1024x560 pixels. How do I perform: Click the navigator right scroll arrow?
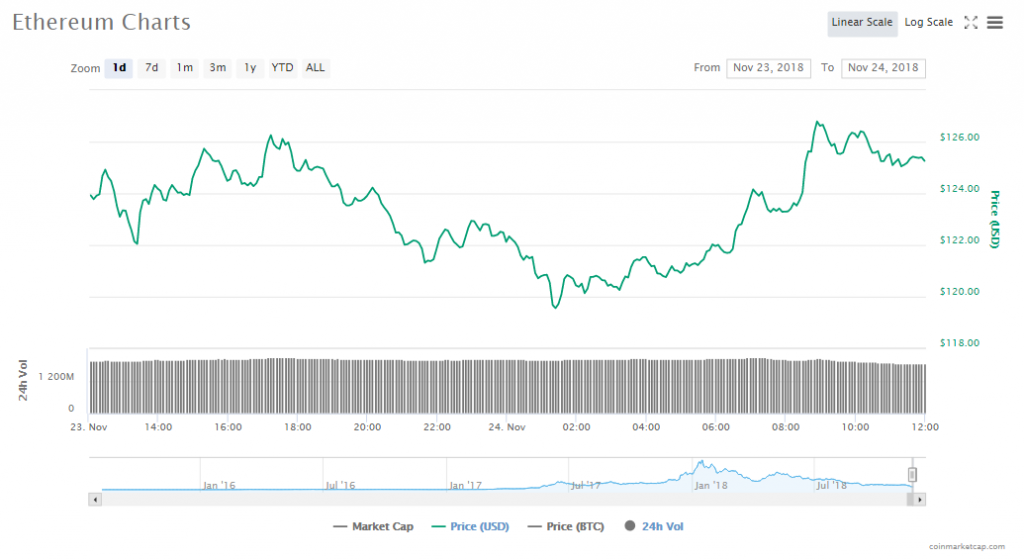coord(919,498)
